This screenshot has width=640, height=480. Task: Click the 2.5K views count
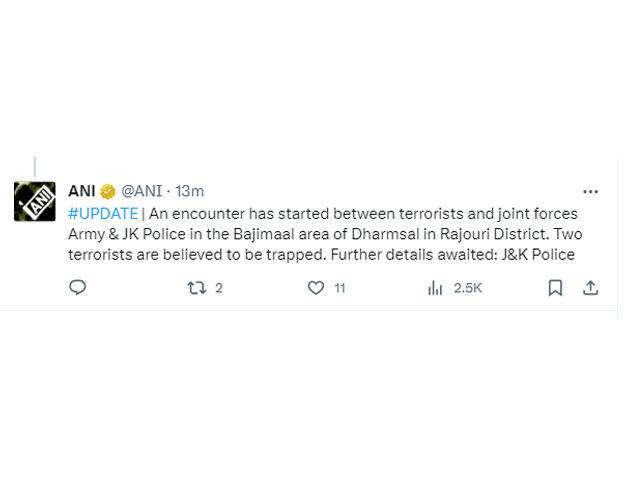tap(468, 288)
